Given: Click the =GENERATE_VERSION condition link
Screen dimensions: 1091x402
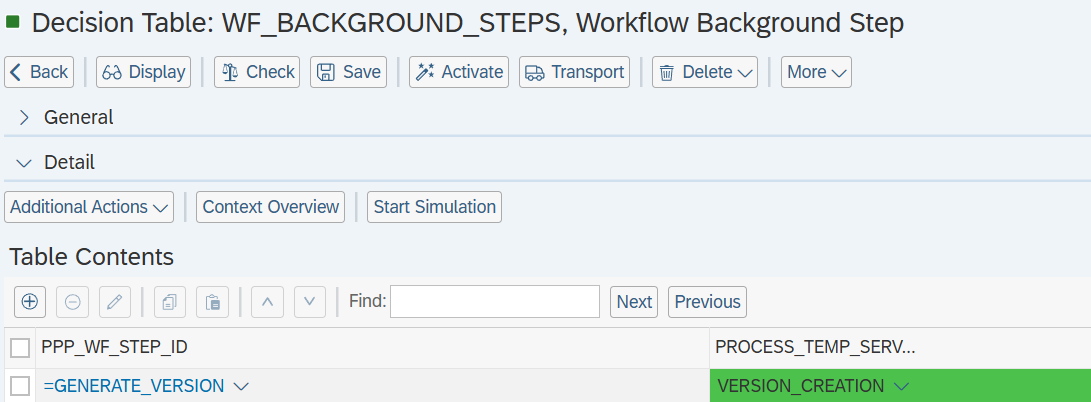Looking at the screenshot, I should [136, 386].
